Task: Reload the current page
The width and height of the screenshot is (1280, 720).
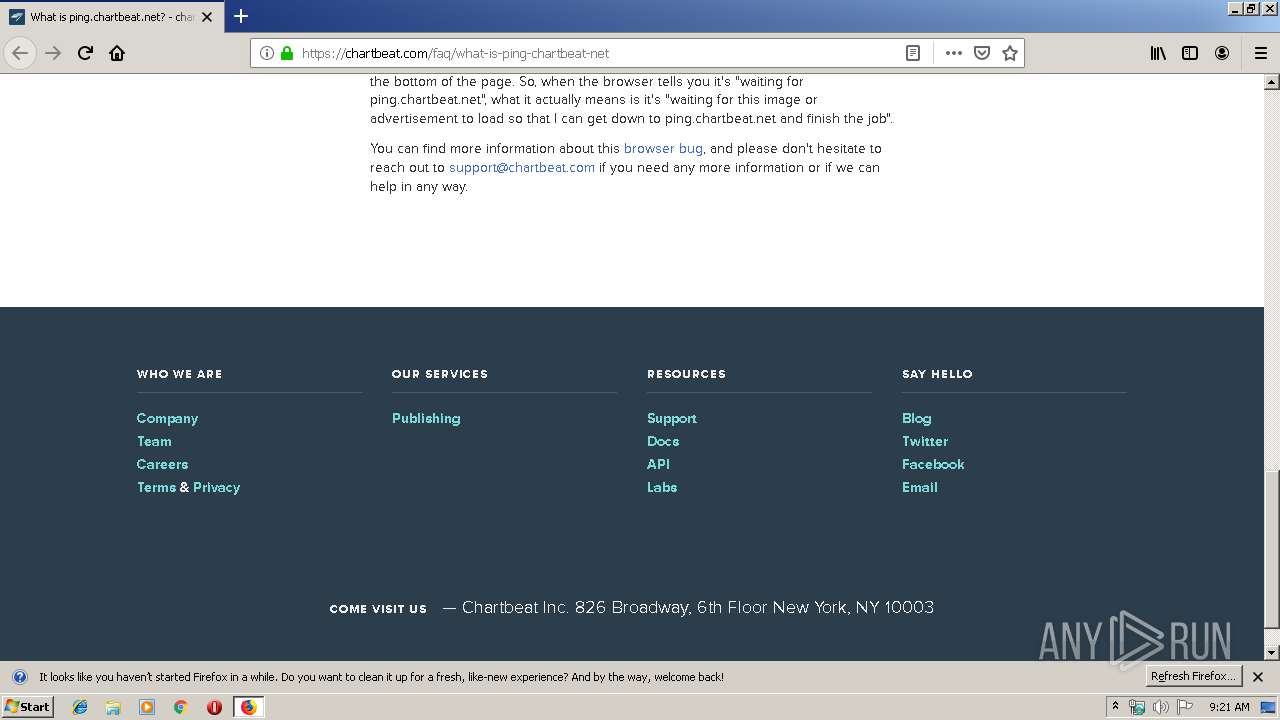Action: 85,53
